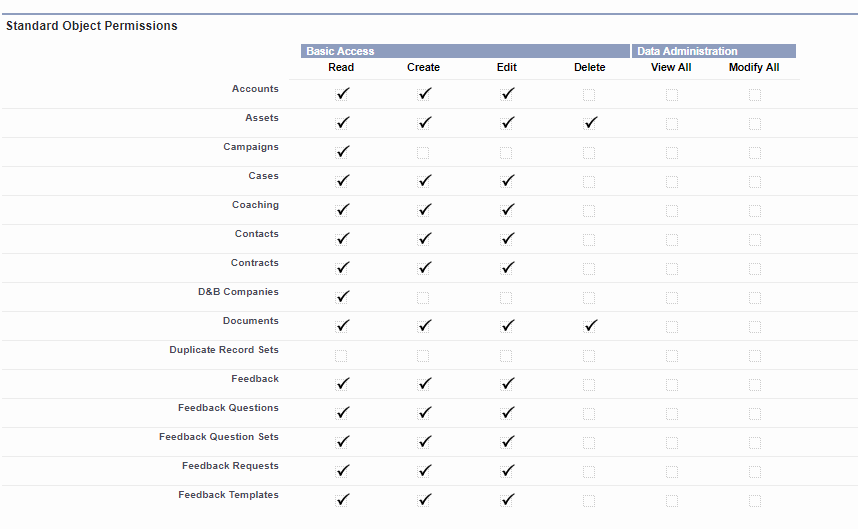Toggle Cases Edit checkbox
The width and height of the screenshot is (858, 529).
(x=507, y=182)
